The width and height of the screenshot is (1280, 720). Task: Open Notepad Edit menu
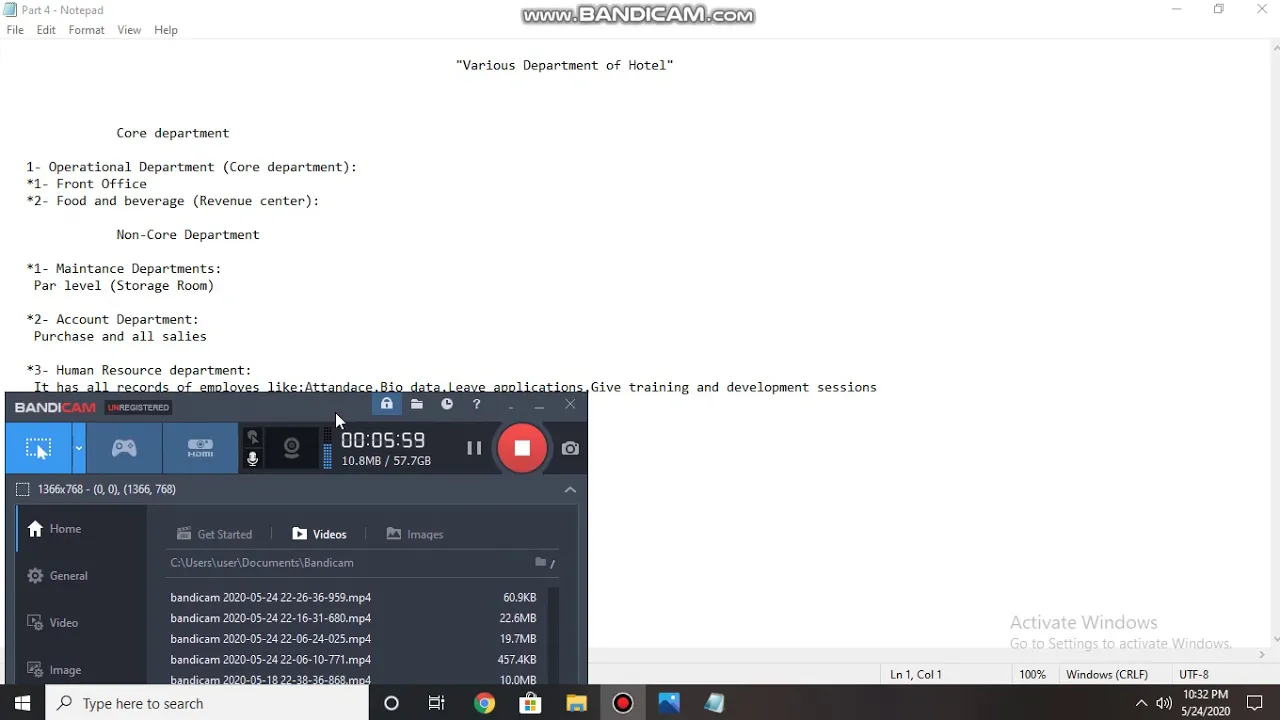click(46, 30)
